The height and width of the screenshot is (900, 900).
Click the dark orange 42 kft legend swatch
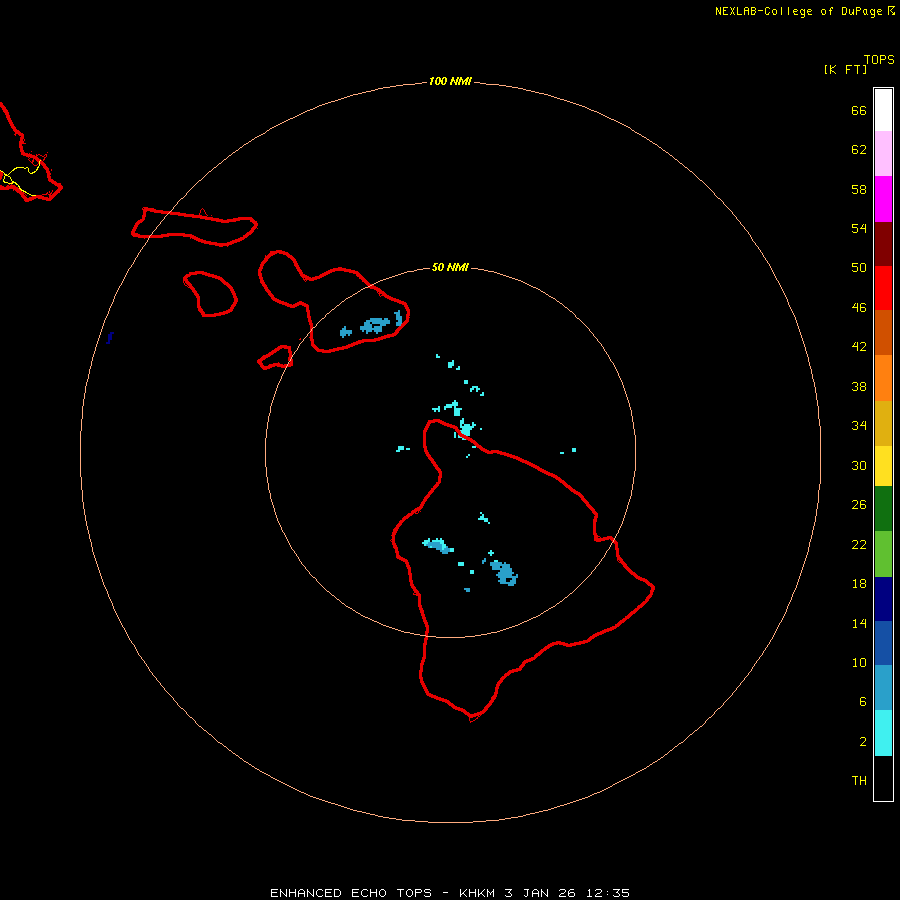pos(883,333)
